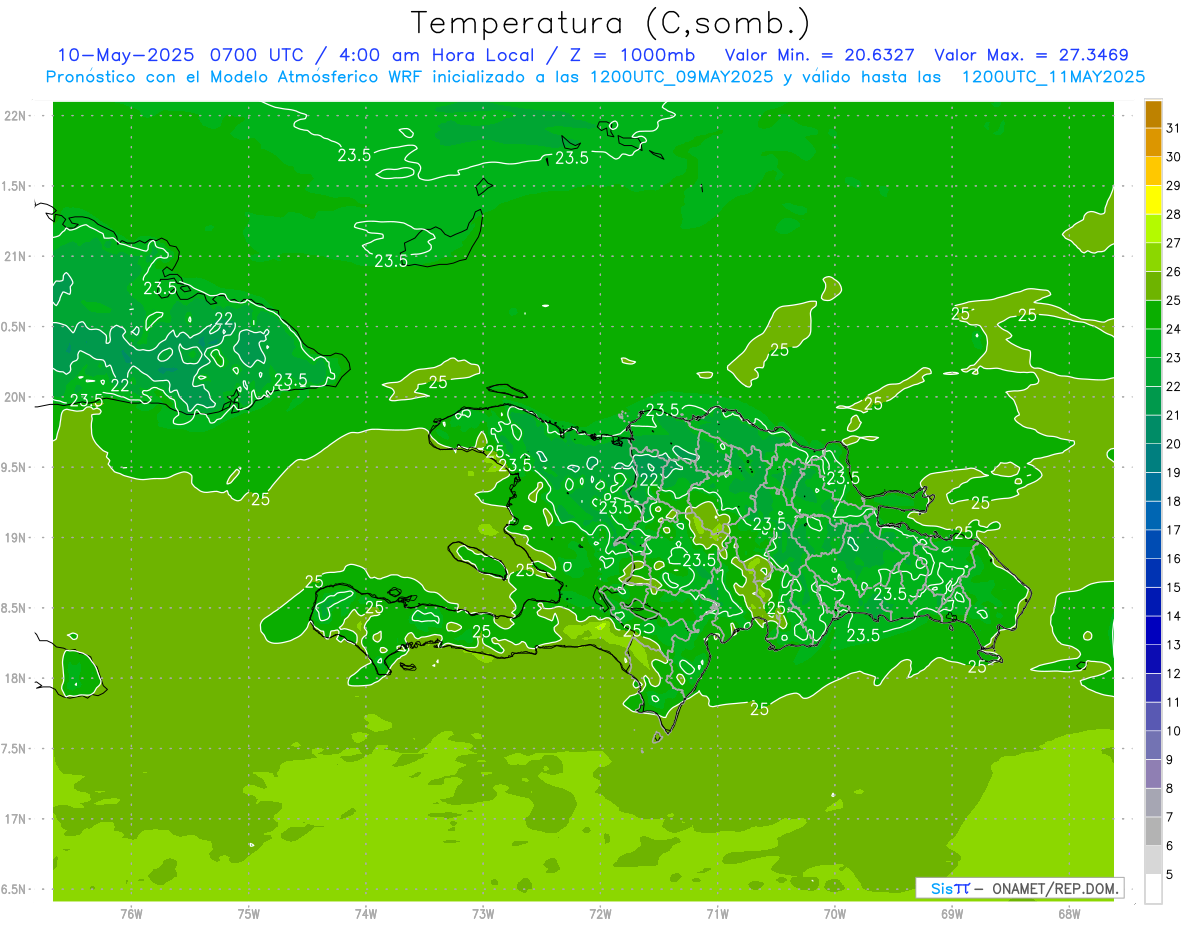
Task: Click the 'Valor Min. = 20.6327' reading
Action: [x=819, y=55]
